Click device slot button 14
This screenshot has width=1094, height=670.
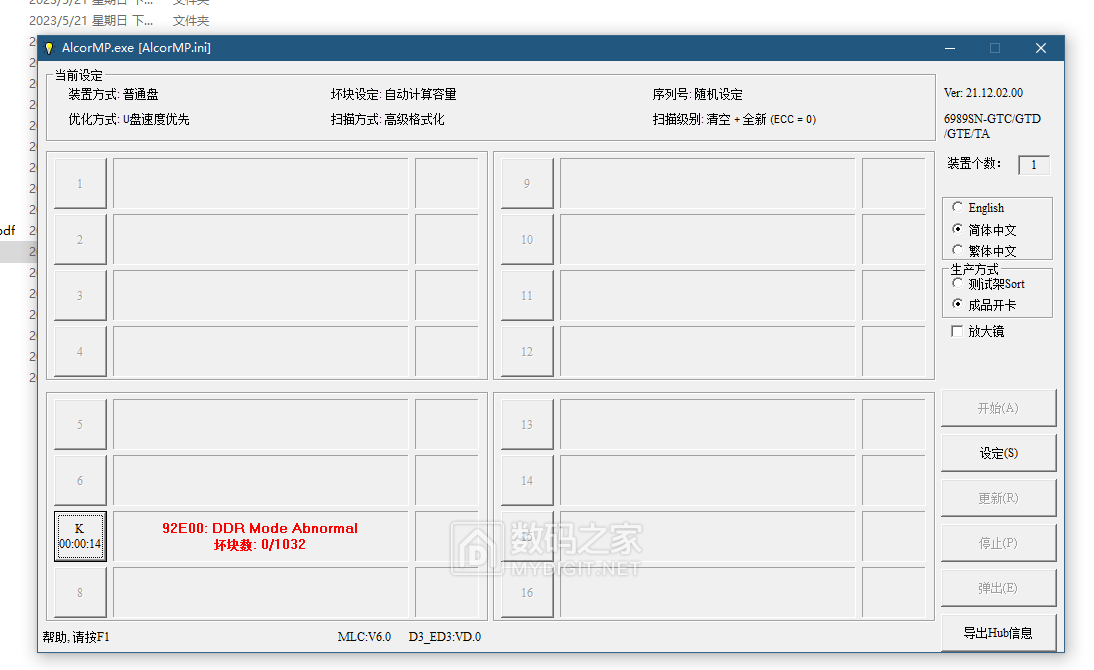tap(527, 480)
